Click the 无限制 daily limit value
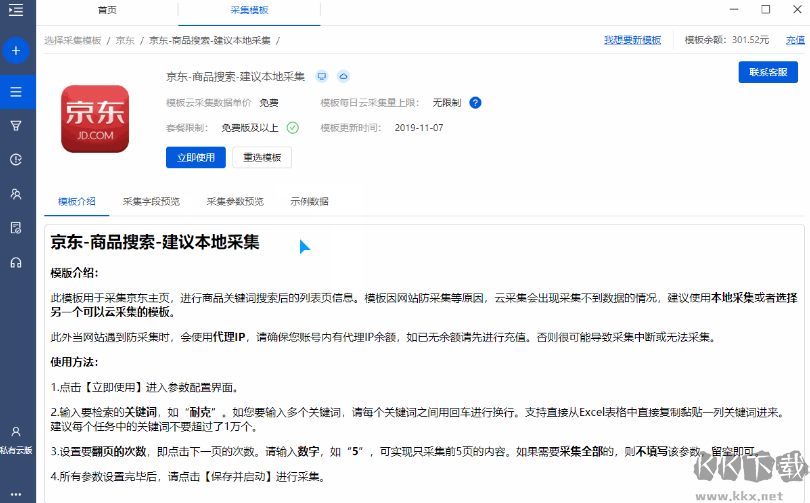The height and width of the screenshot is (503, 810). (446, 103)
